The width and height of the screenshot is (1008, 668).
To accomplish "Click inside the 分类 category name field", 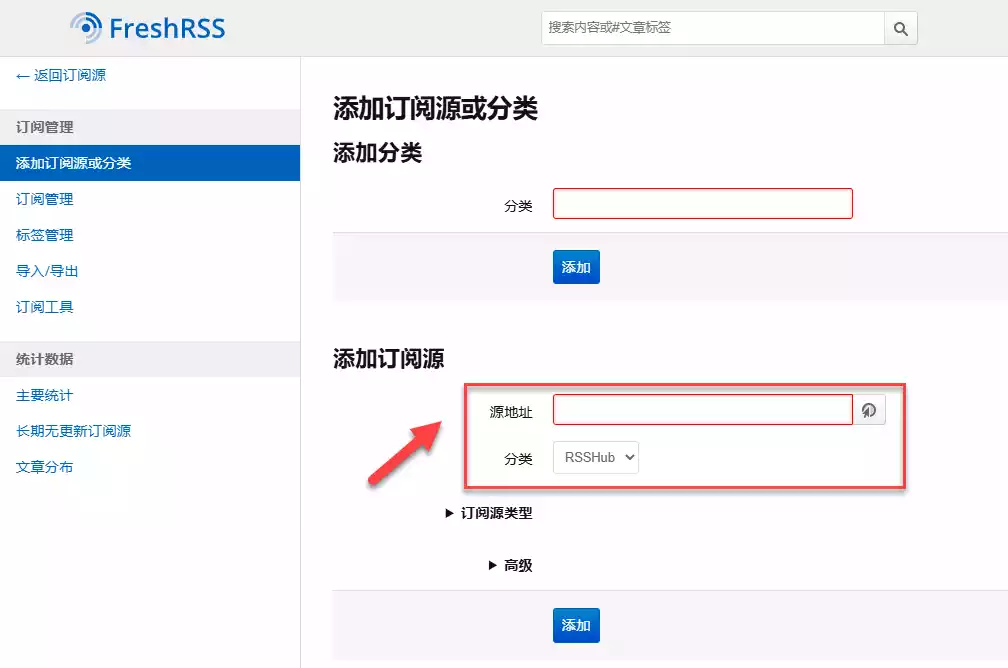I will pyautogui.click(x=700, y=203).
